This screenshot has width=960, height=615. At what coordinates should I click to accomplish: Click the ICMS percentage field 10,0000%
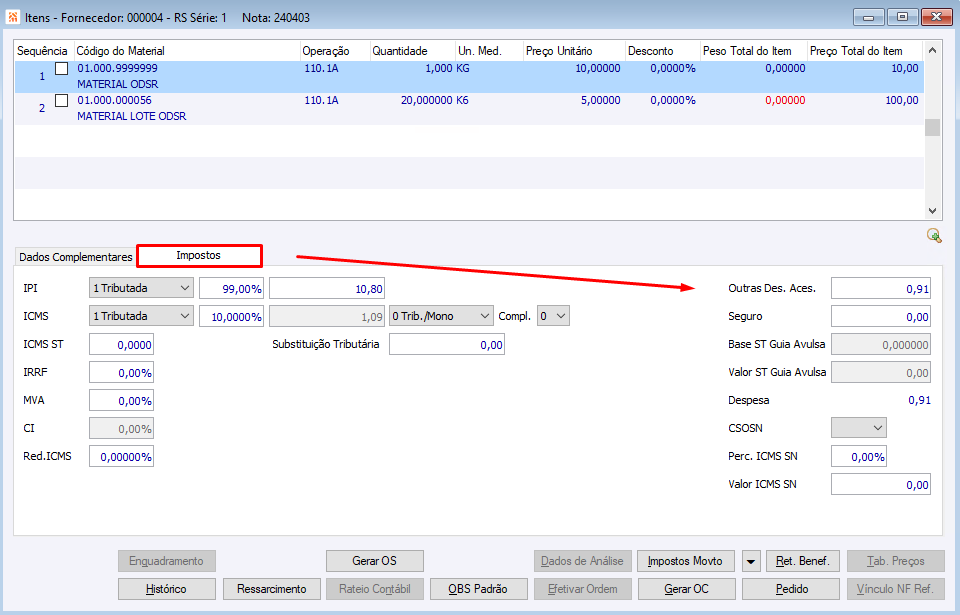tap(231, 316)
